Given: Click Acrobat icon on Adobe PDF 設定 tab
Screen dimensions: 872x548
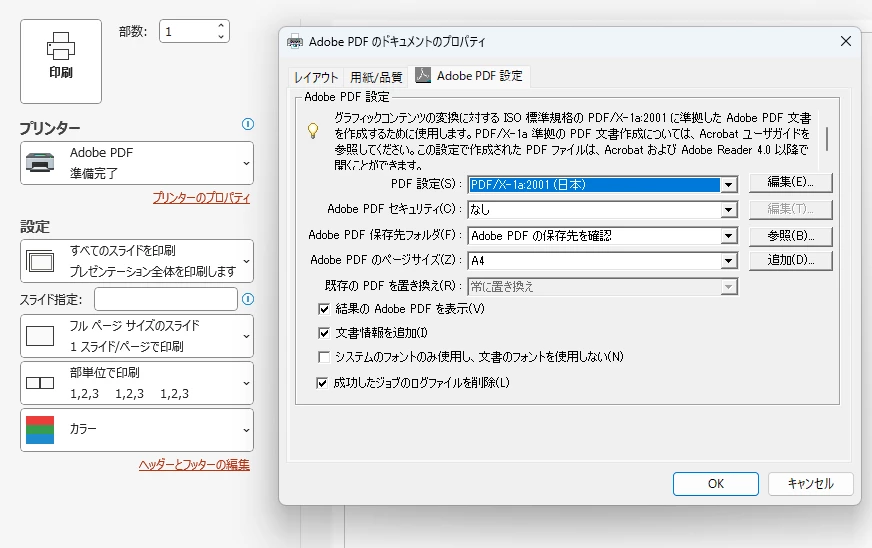Looking at the screenshot, I should pos(423,75).
